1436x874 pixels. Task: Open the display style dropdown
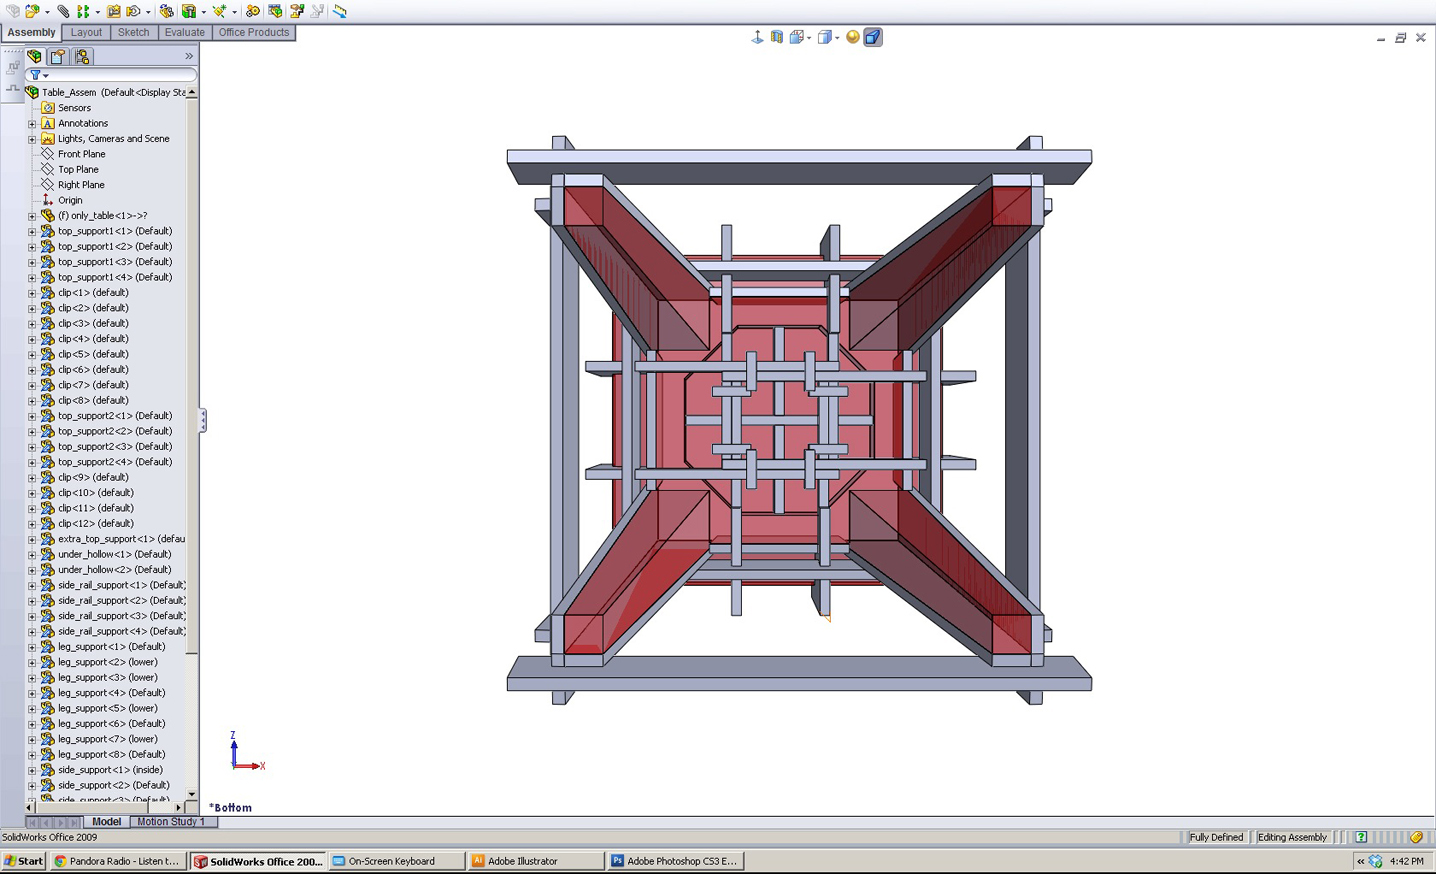click(836, 38)
